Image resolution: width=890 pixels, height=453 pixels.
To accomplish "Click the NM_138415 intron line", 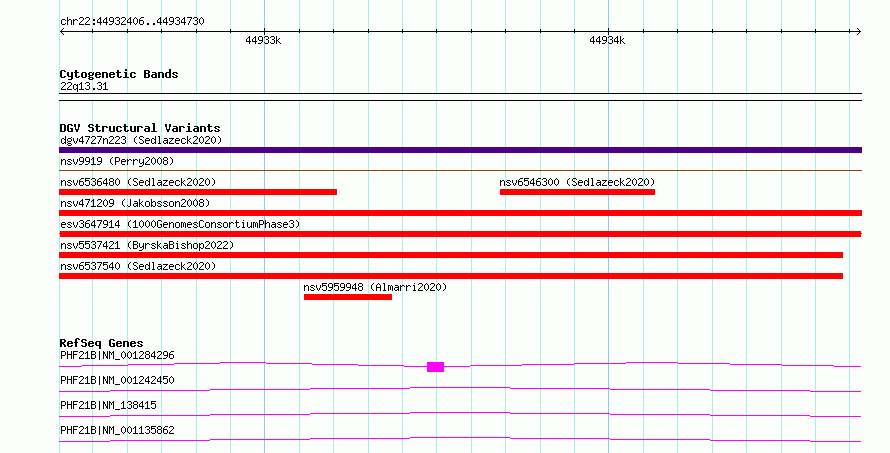I will coord(460,414).
